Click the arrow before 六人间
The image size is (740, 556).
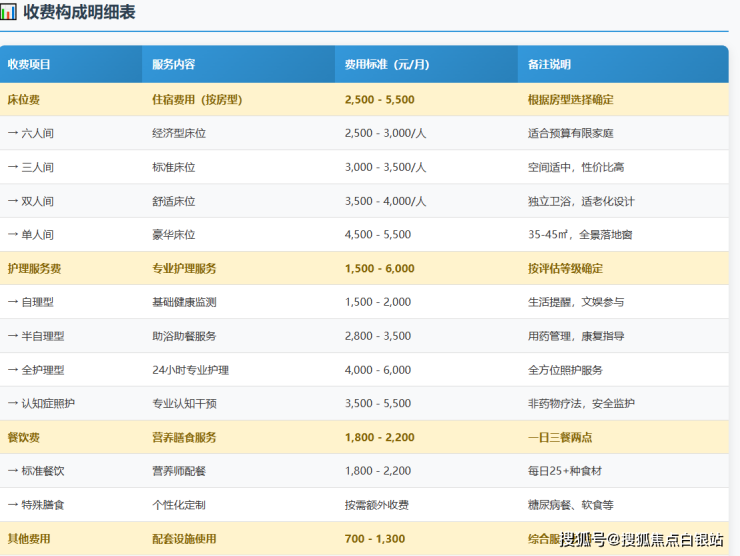pos(12,133)
